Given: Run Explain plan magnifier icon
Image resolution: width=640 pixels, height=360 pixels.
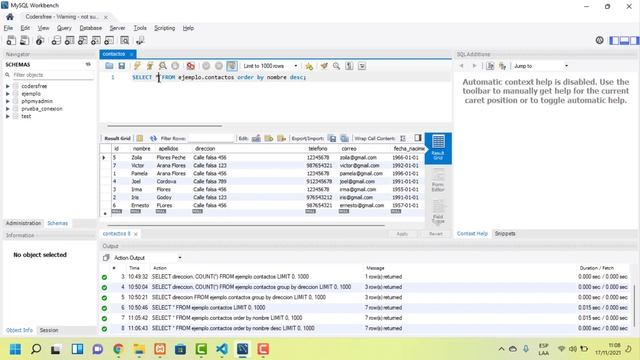Looking at the screenshot, I should click(162, 66).
